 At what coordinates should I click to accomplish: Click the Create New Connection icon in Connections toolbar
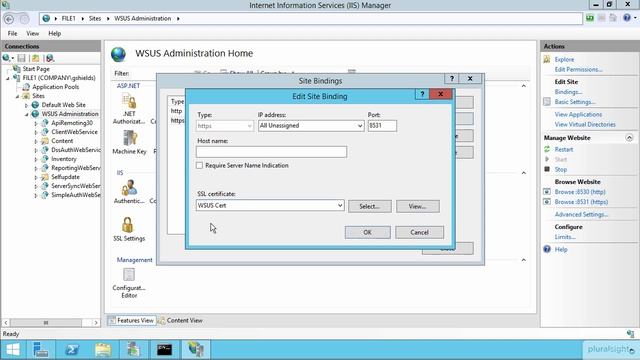tap(7, 58)
